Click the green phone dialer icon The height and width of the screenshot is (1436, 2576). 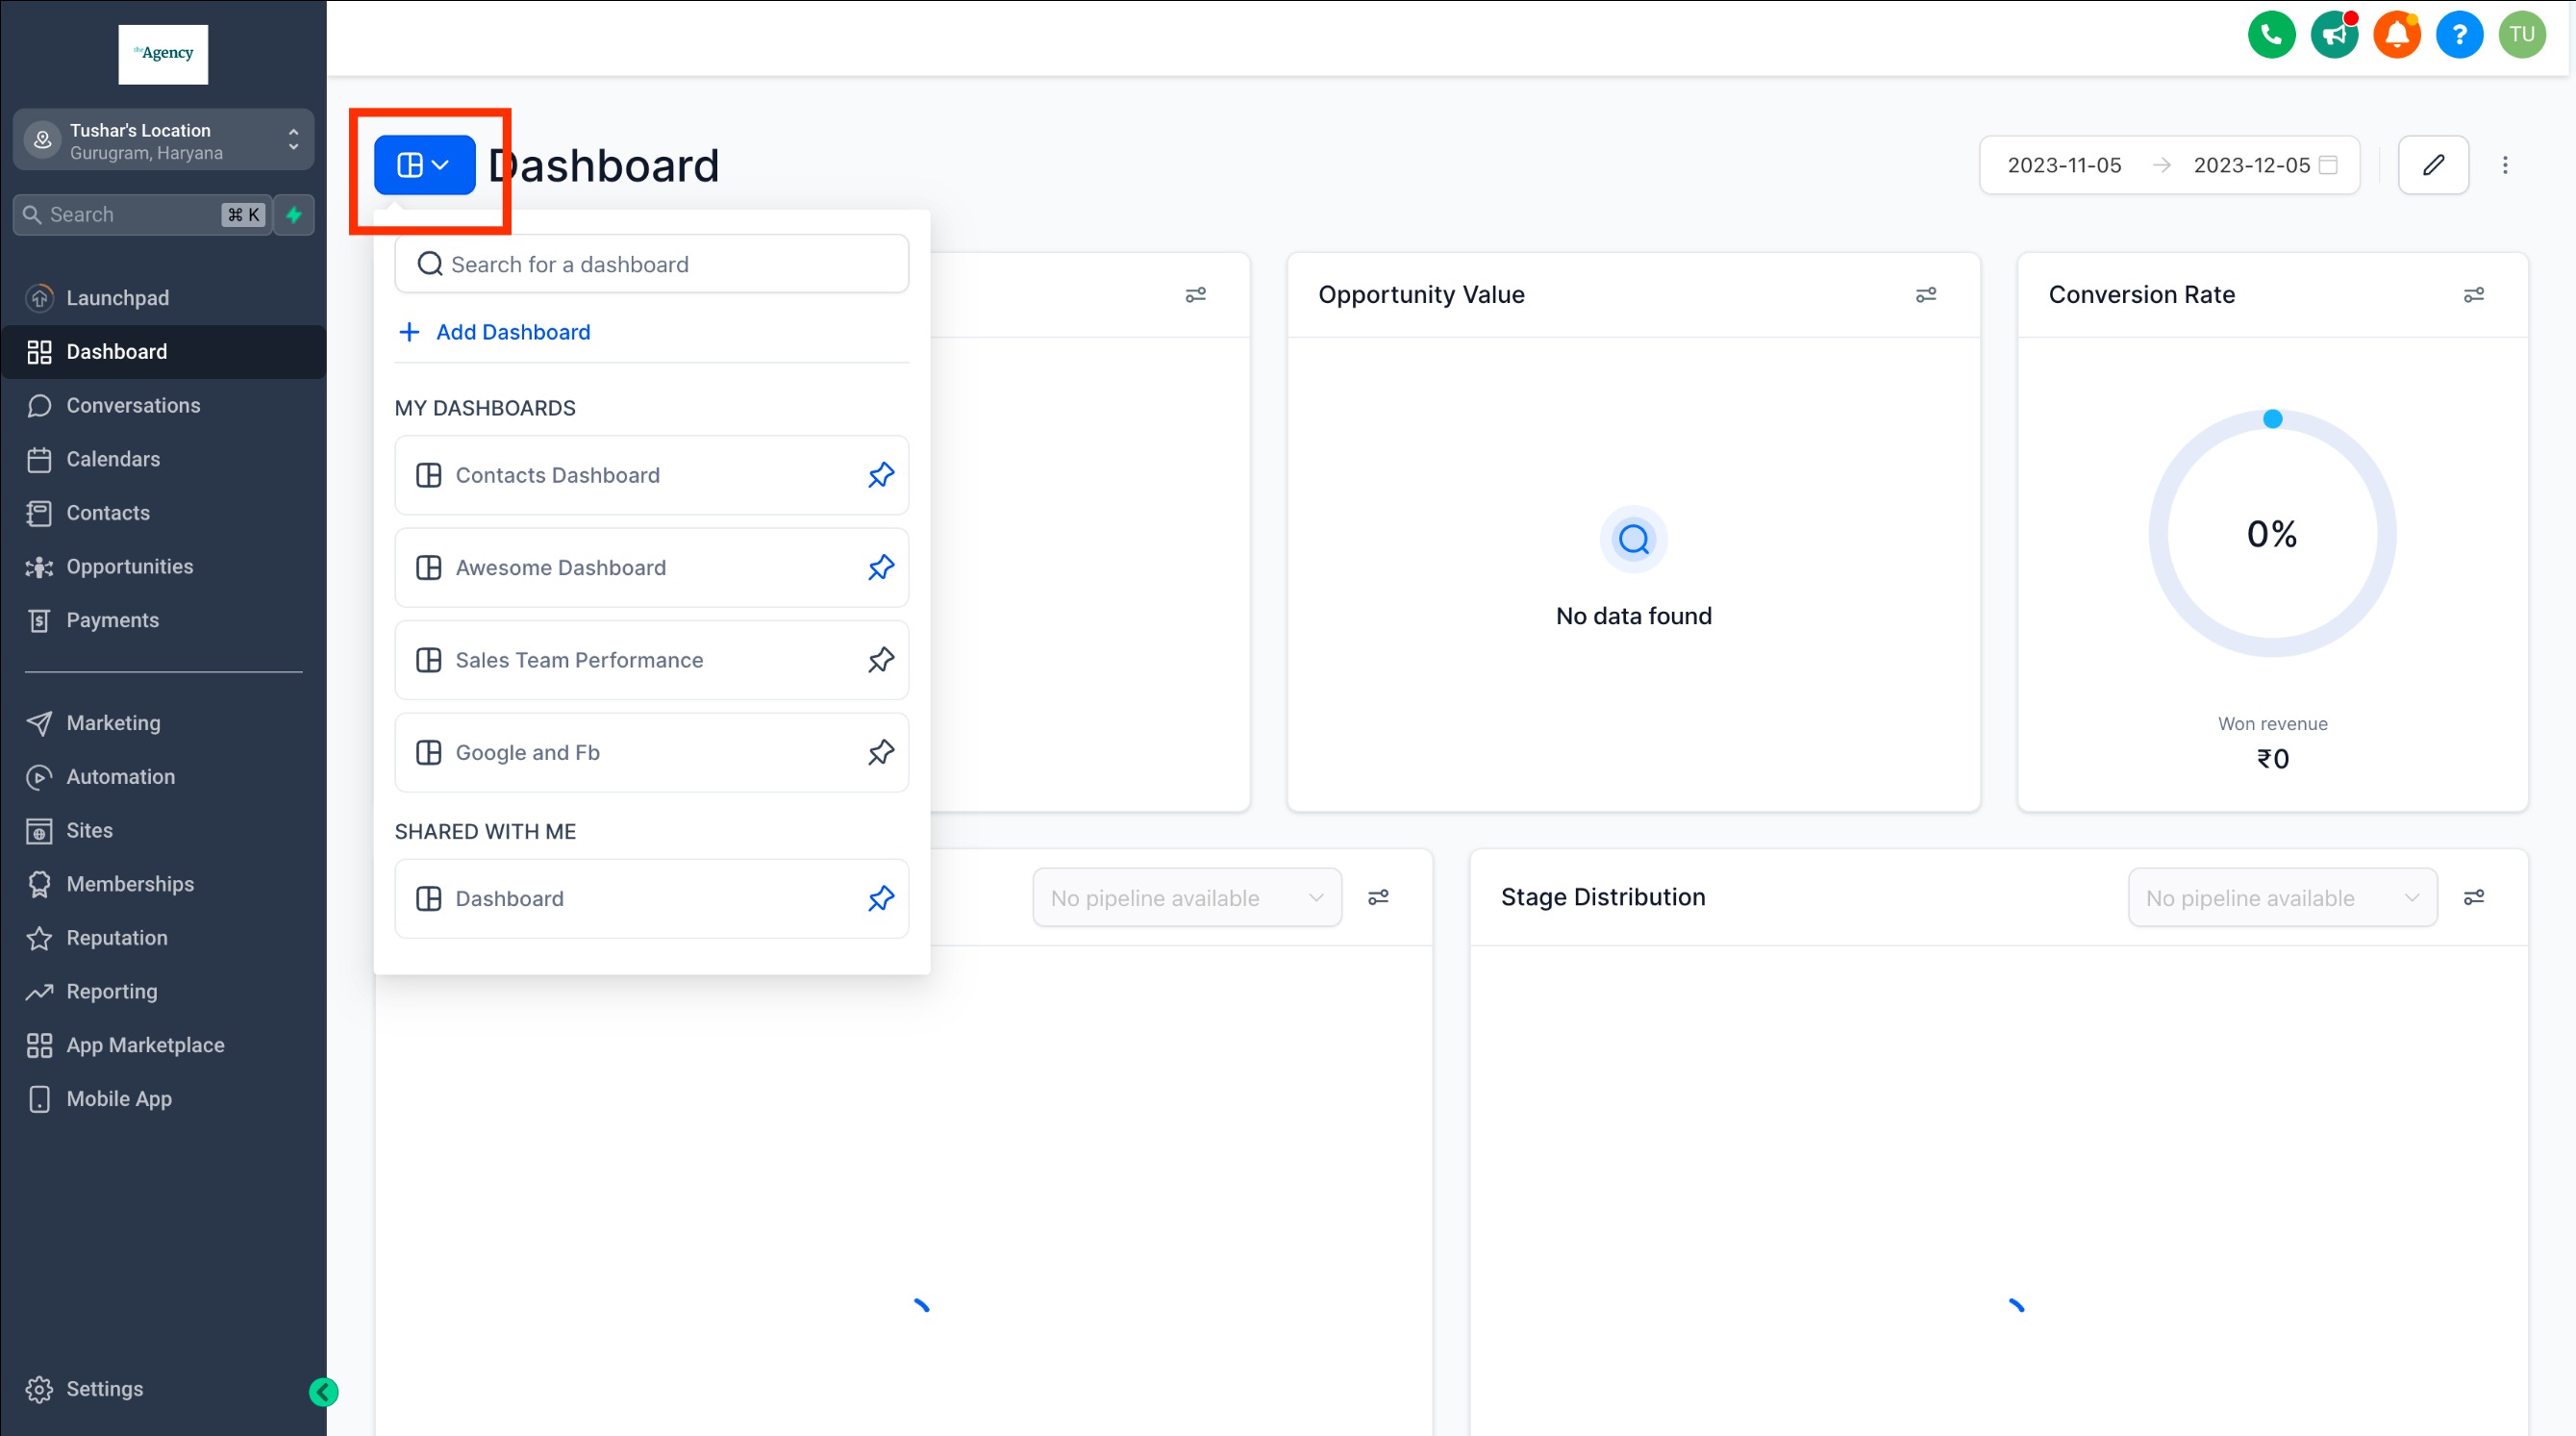tap(2271, 35)
